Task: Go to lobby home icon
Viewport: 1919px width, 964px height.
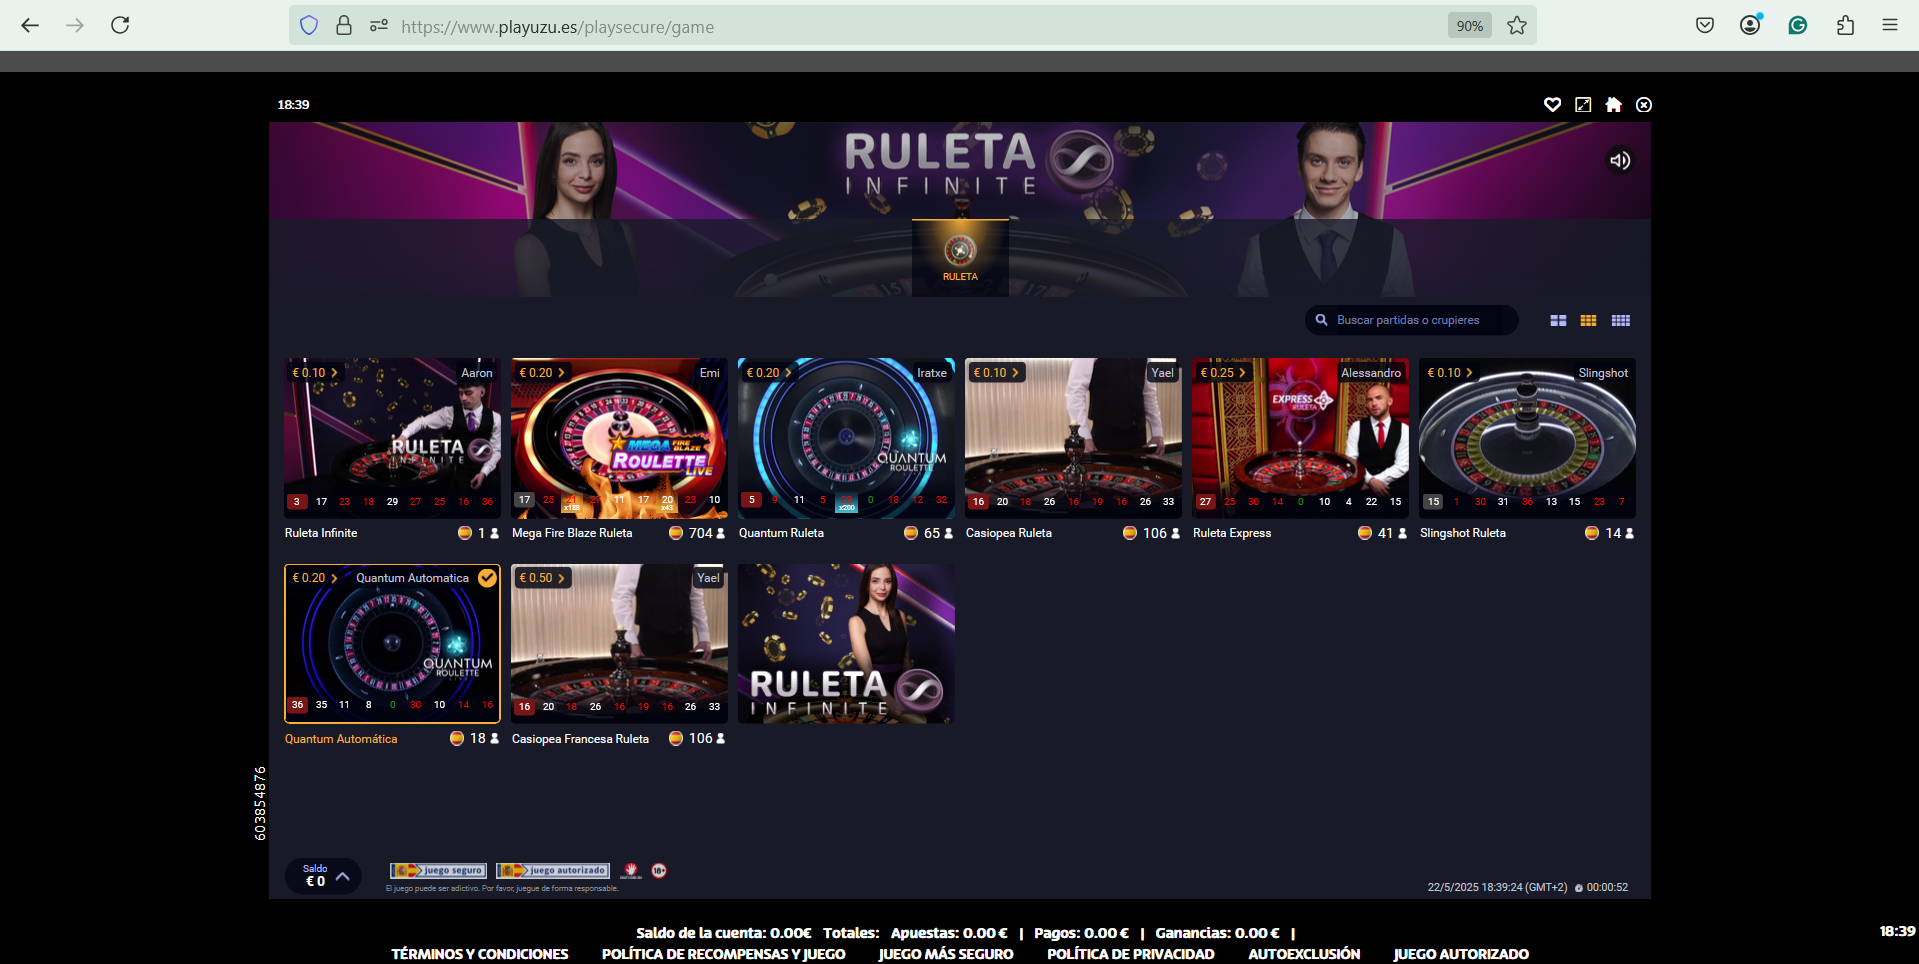Action: [1613, 105]
